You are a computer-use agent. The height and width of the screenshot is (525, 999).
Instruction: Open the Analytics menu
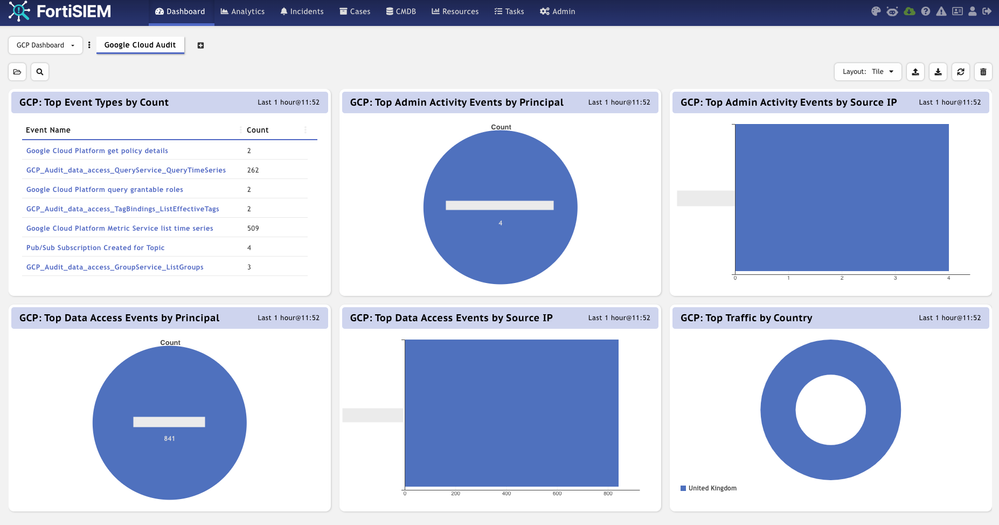click(243, 11)
